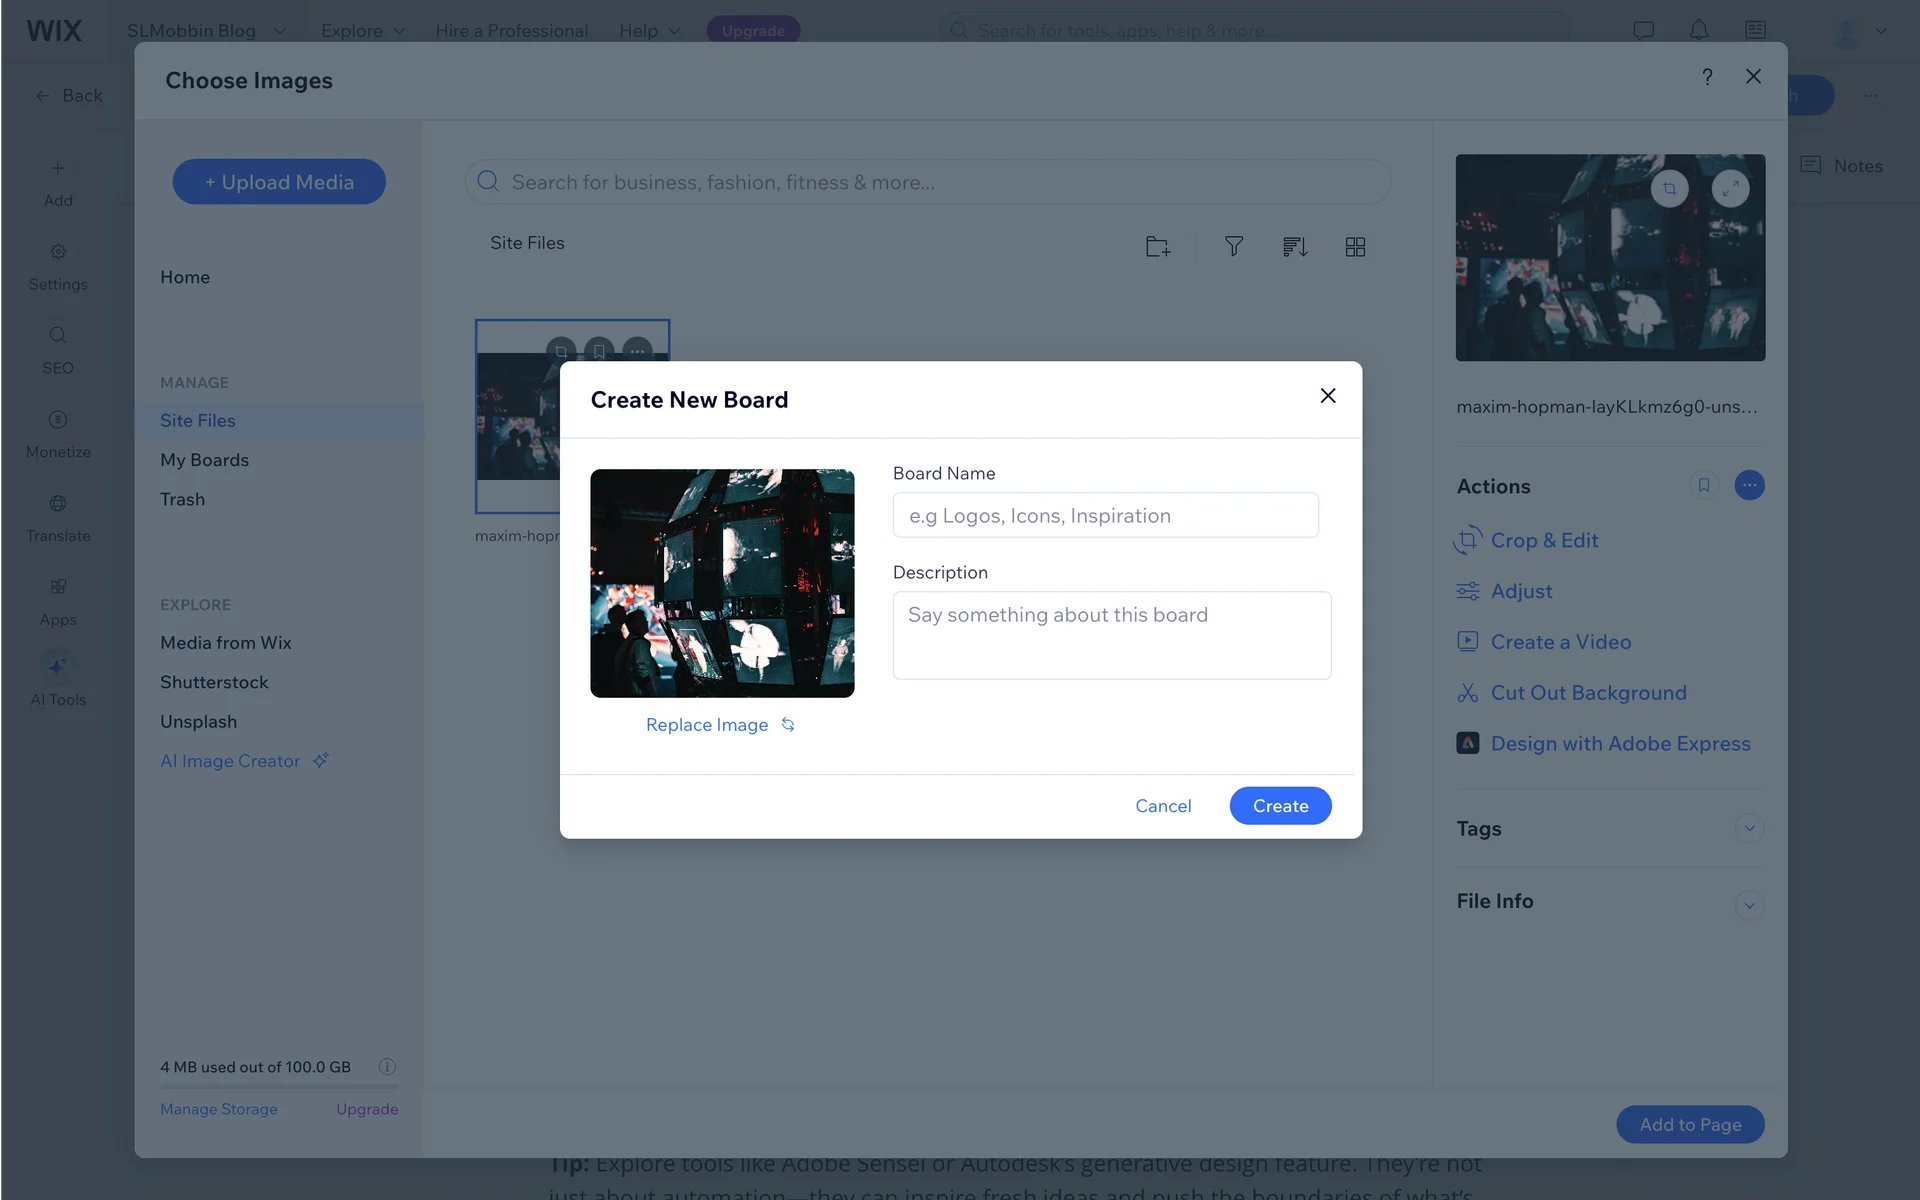Screen dimensions: 1920x1200
Task: Click the sort order icon
Action: [x=1295, y=247]
